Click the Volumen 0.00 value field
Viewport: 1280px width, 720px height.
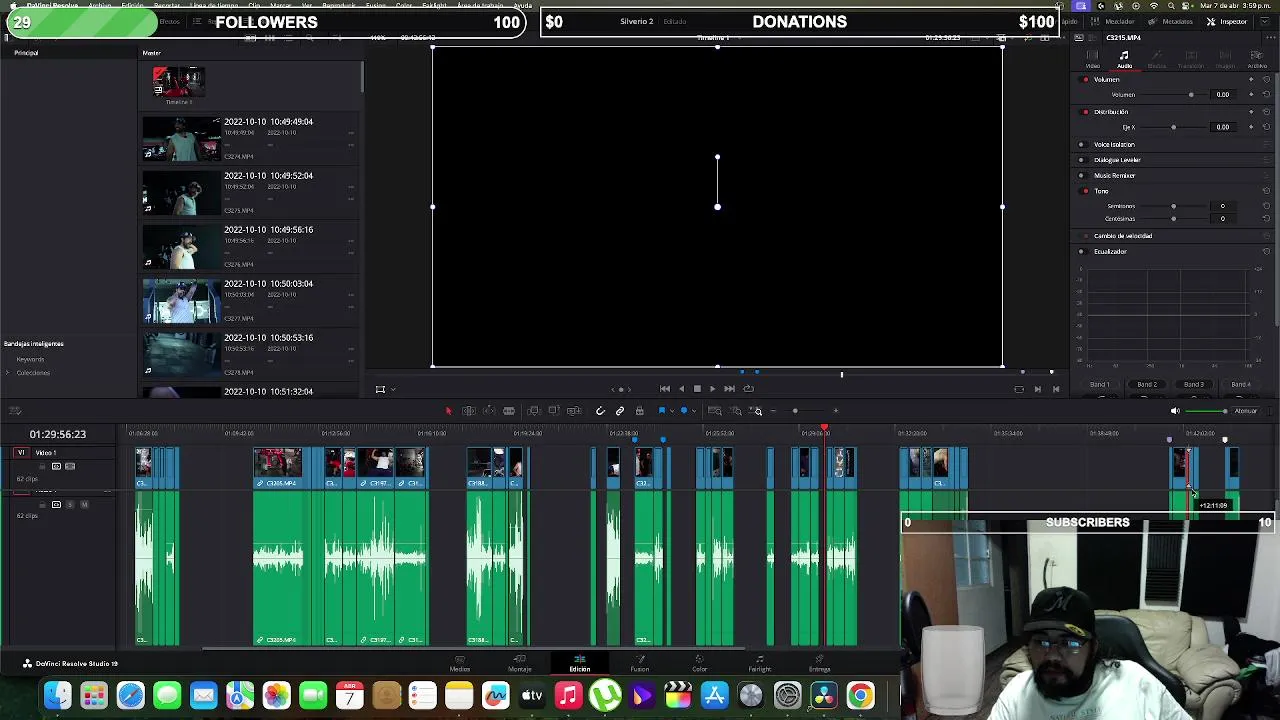(1222, 95)
